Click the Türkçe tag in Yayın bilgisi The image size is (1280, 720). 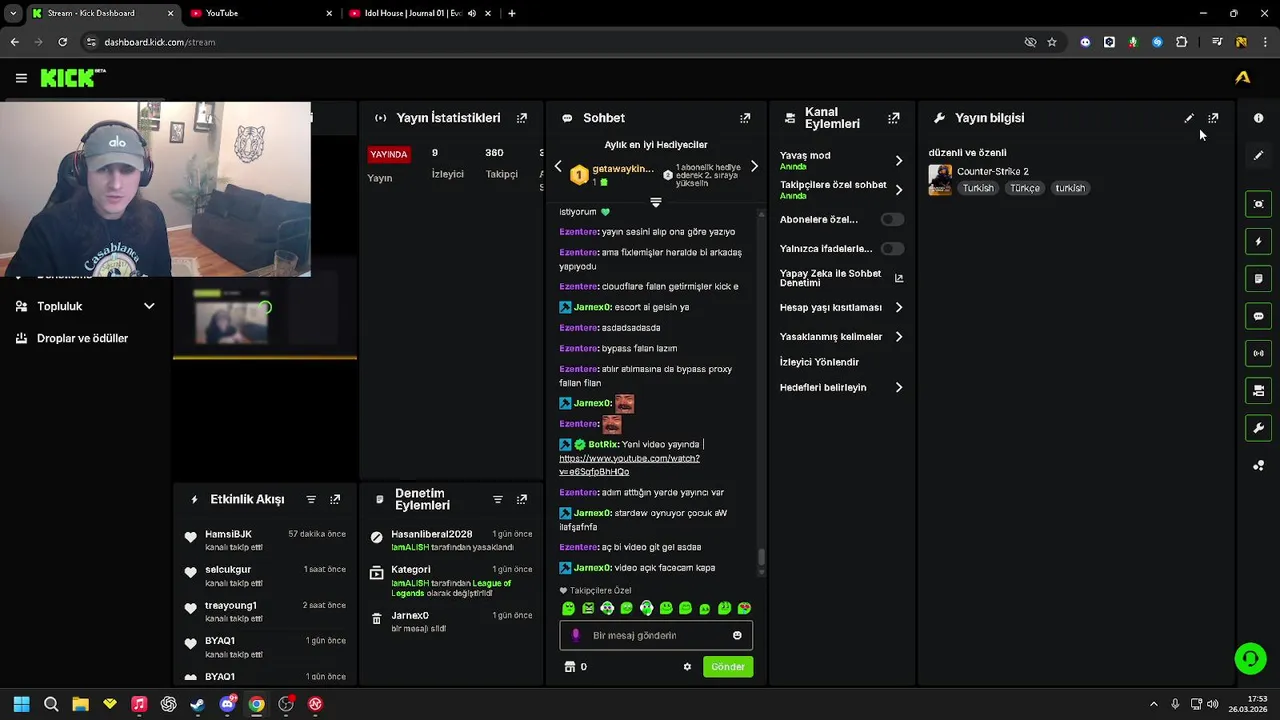(x=1025, y=188)
